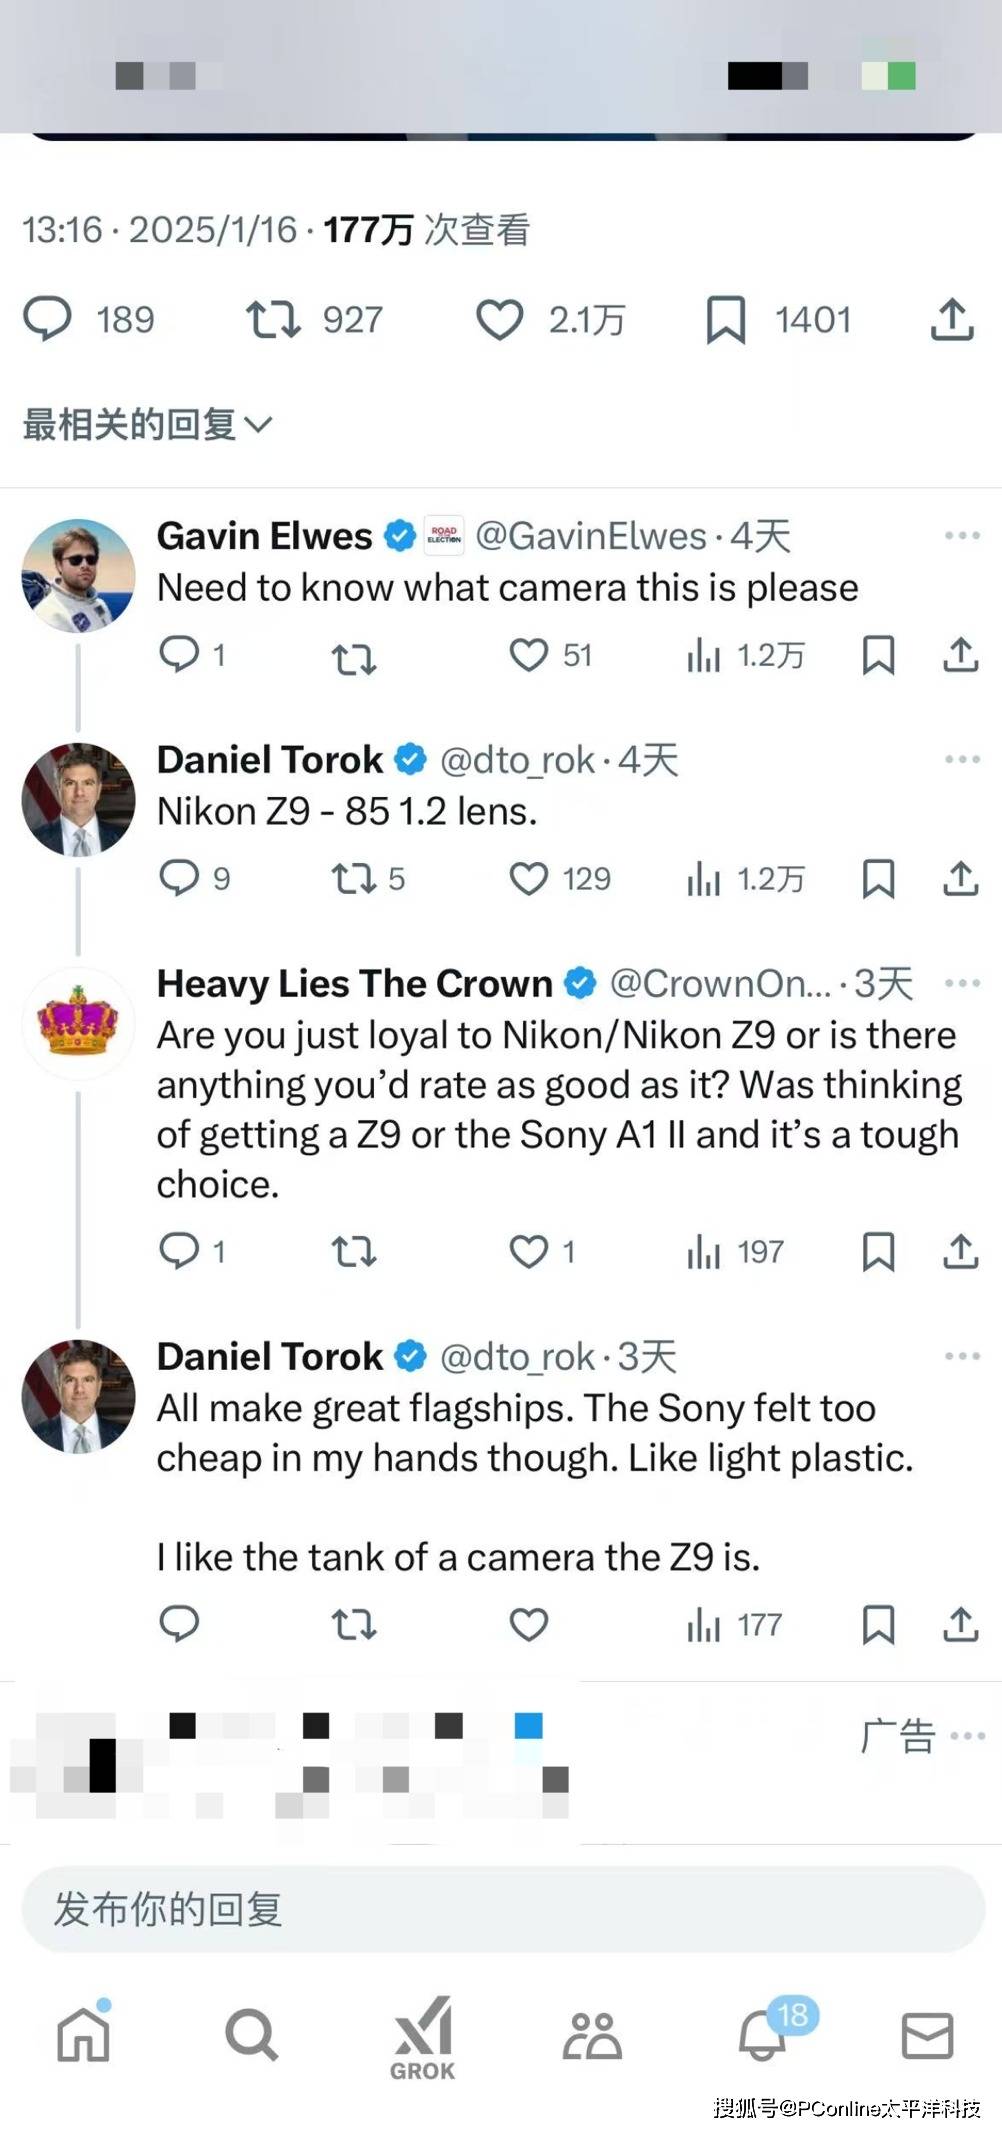
Task: Like Daniel Torok's Nikon Z9 reply
Action: click(529, 879)
